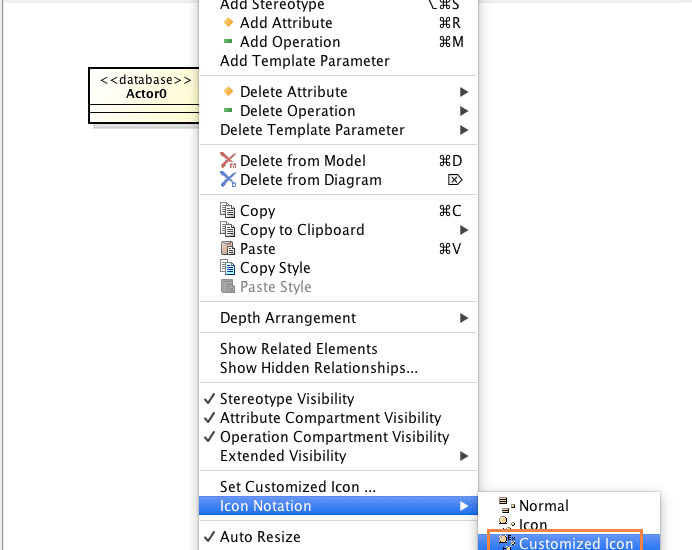The image size is (692, 550).
Task: Click the green Add Operation icon
Action: pos(228,42)
